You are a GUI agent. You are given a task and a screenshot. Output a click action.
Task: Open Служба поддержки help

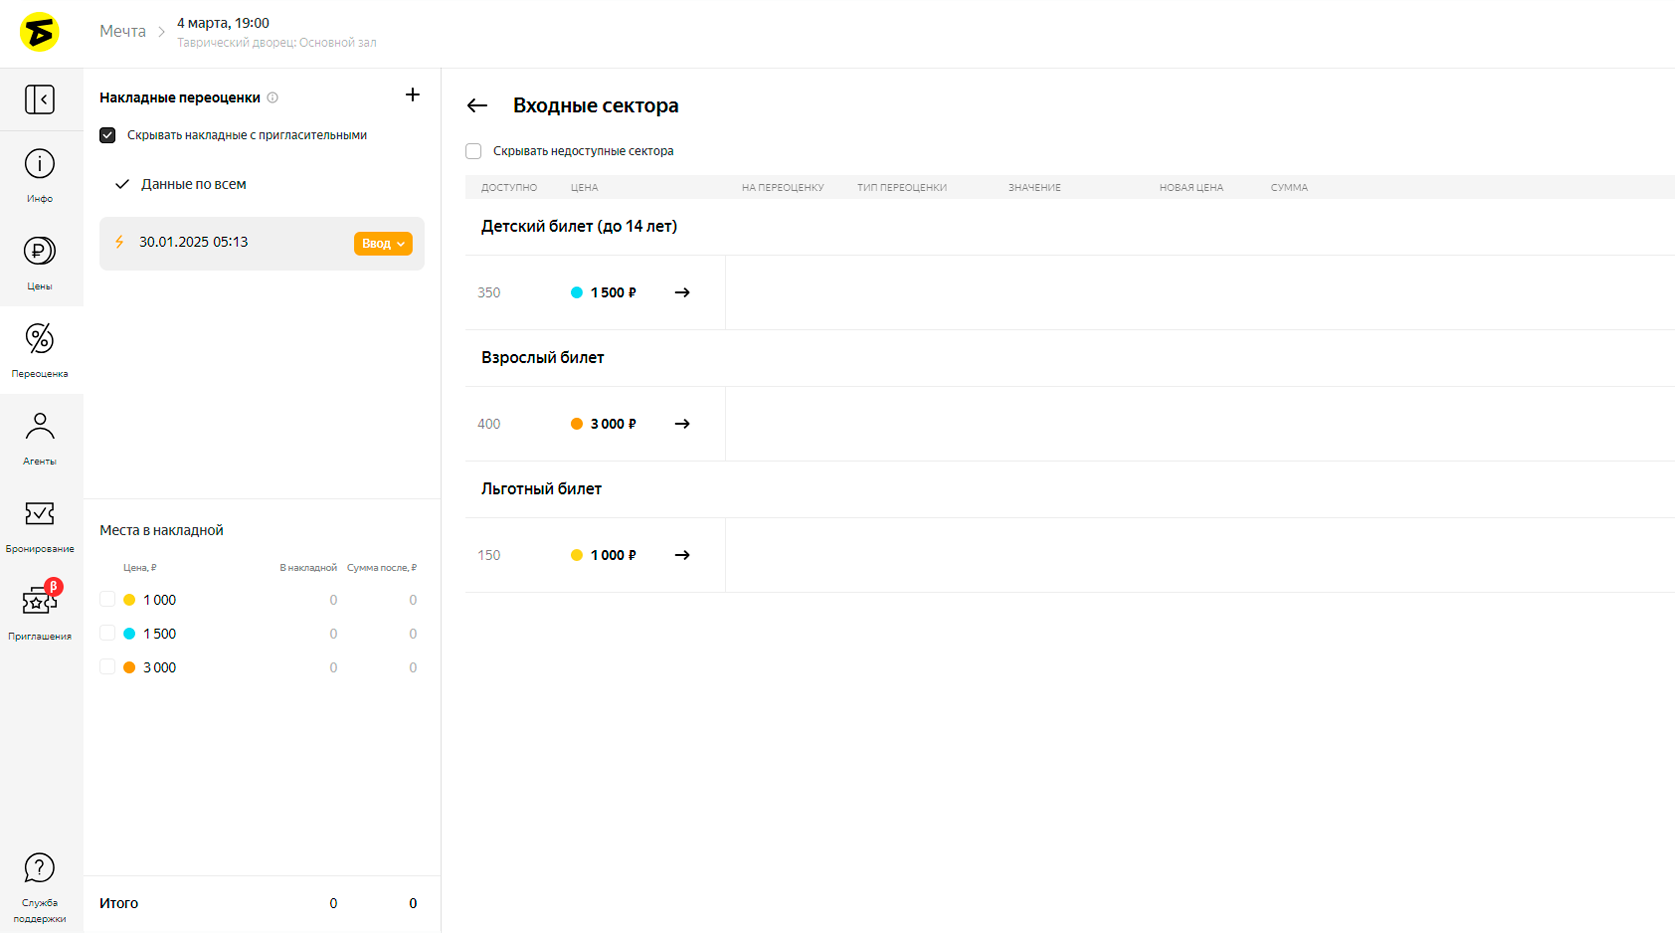pyautogui.click(x=40, y=886)
